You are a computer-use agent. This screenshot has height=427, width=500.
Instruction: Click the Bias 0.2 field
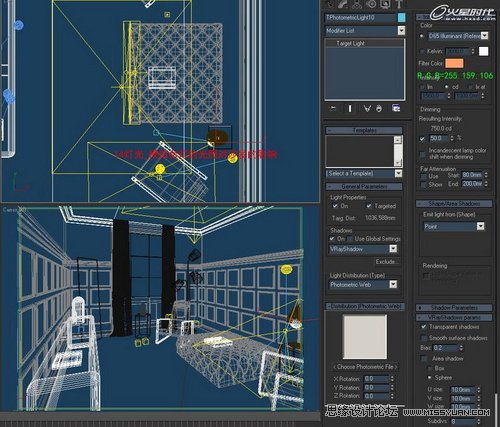445,348
